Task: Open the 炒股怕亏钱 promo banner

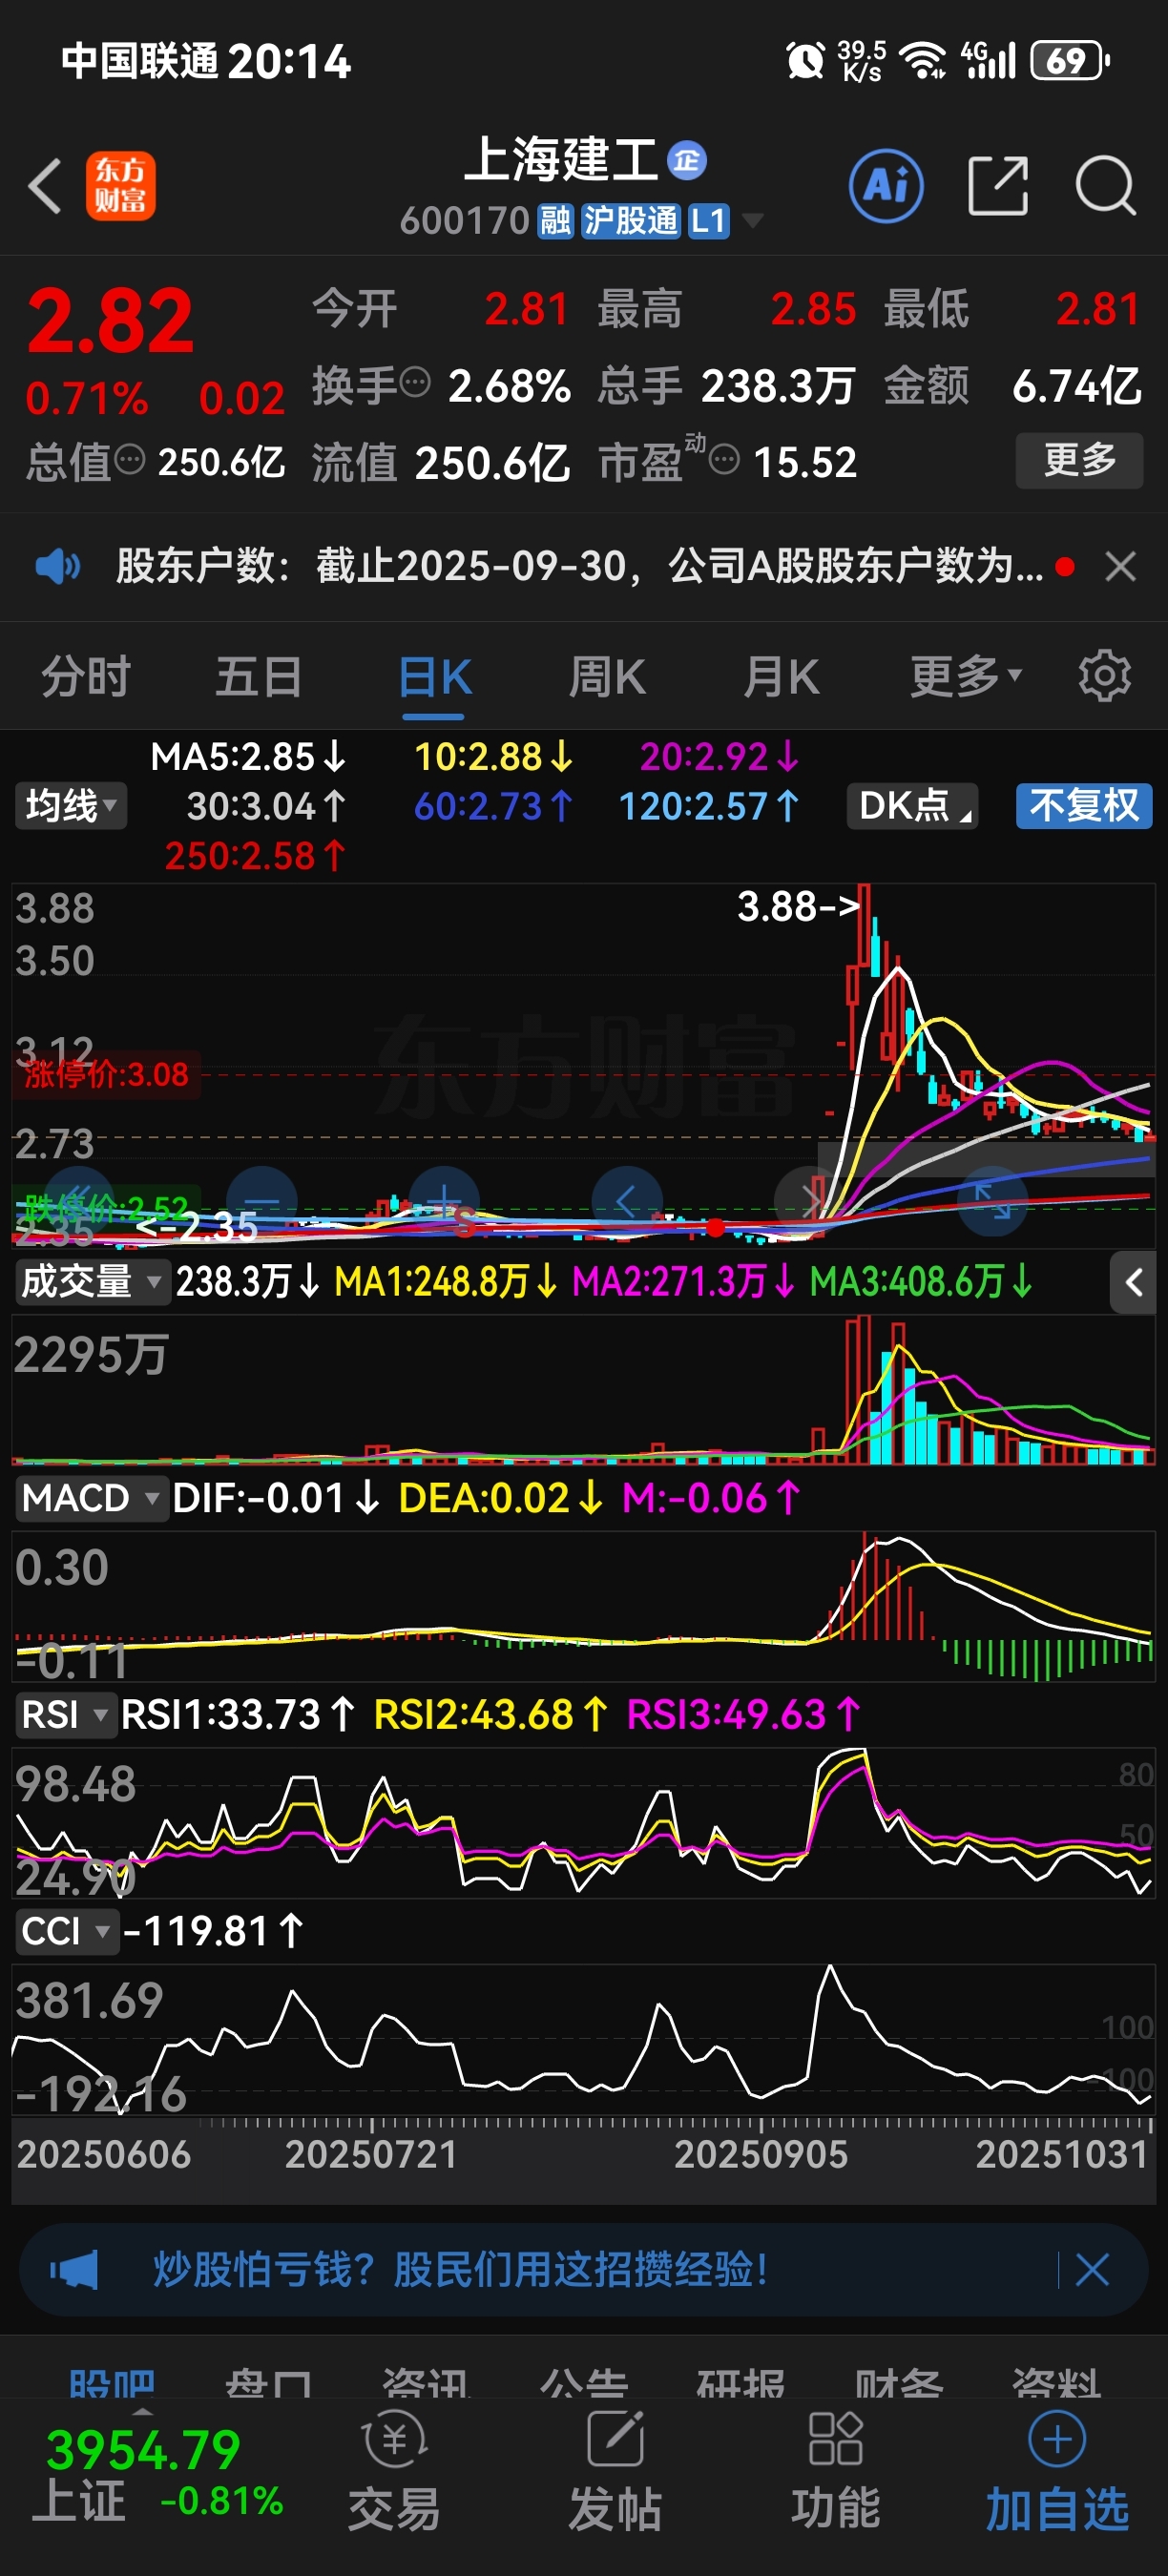Action: (583, 2270)
